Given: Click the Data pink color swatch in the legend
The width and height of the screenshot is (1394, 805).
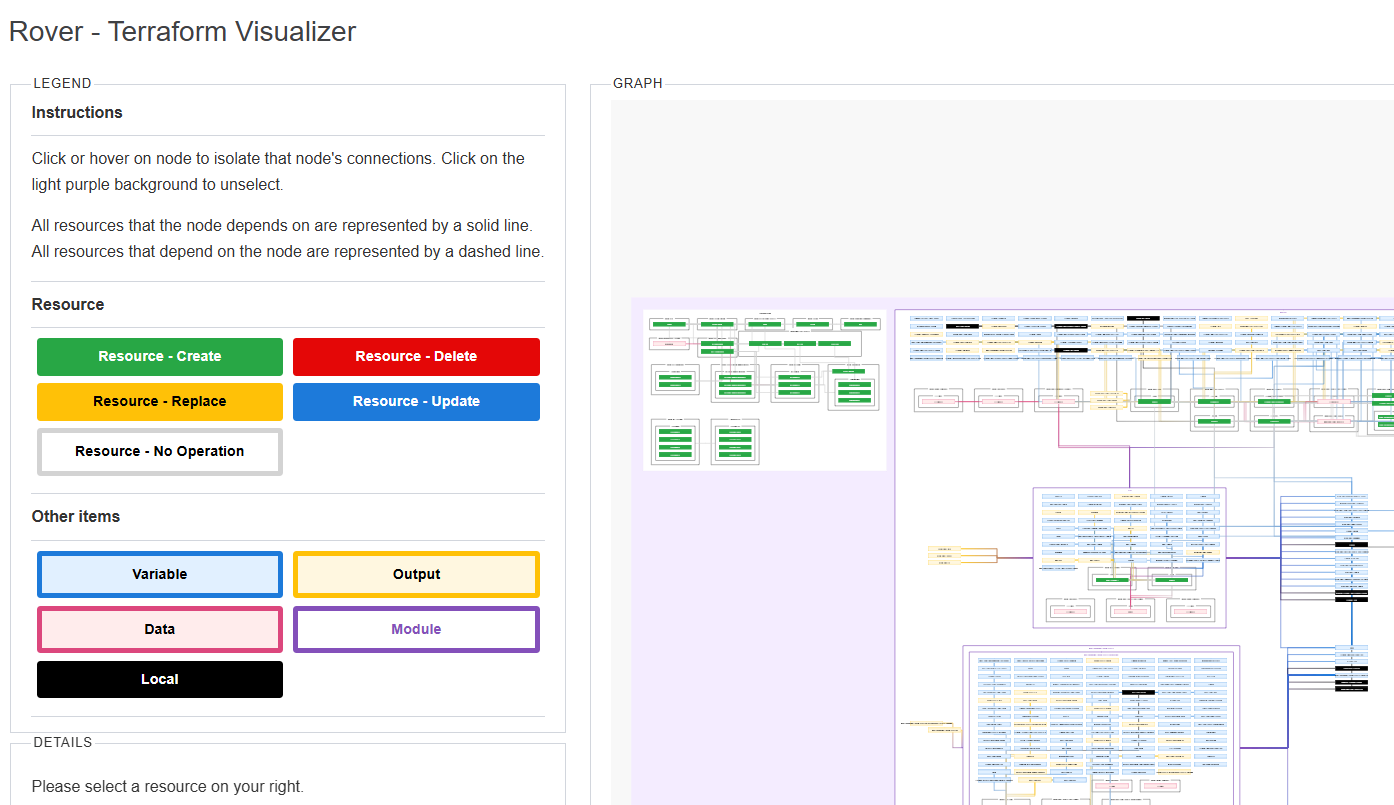Looking at the screenshot, I should [159, 629].
